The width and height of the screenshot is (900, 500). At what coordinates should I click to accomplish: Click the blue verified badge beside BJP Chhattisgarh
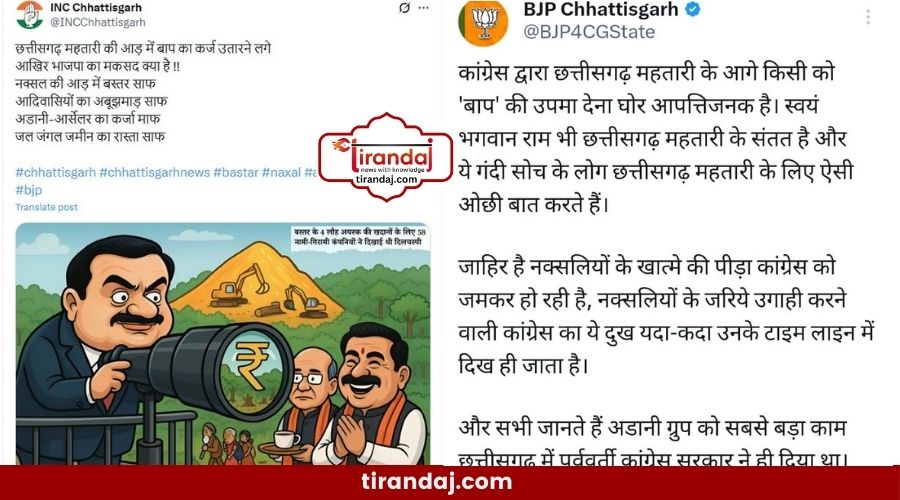pos(693,10)
